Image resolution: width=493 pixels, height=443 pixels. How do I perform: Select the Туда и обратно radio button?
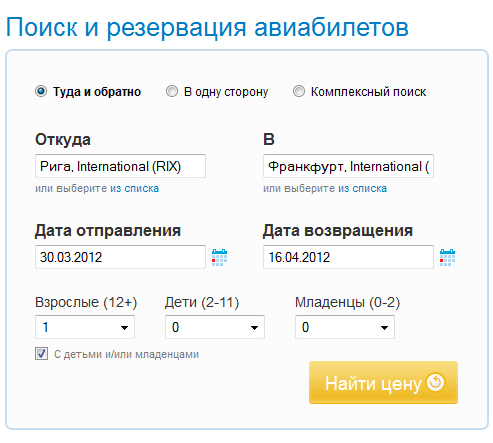click(x=41, y=91)
